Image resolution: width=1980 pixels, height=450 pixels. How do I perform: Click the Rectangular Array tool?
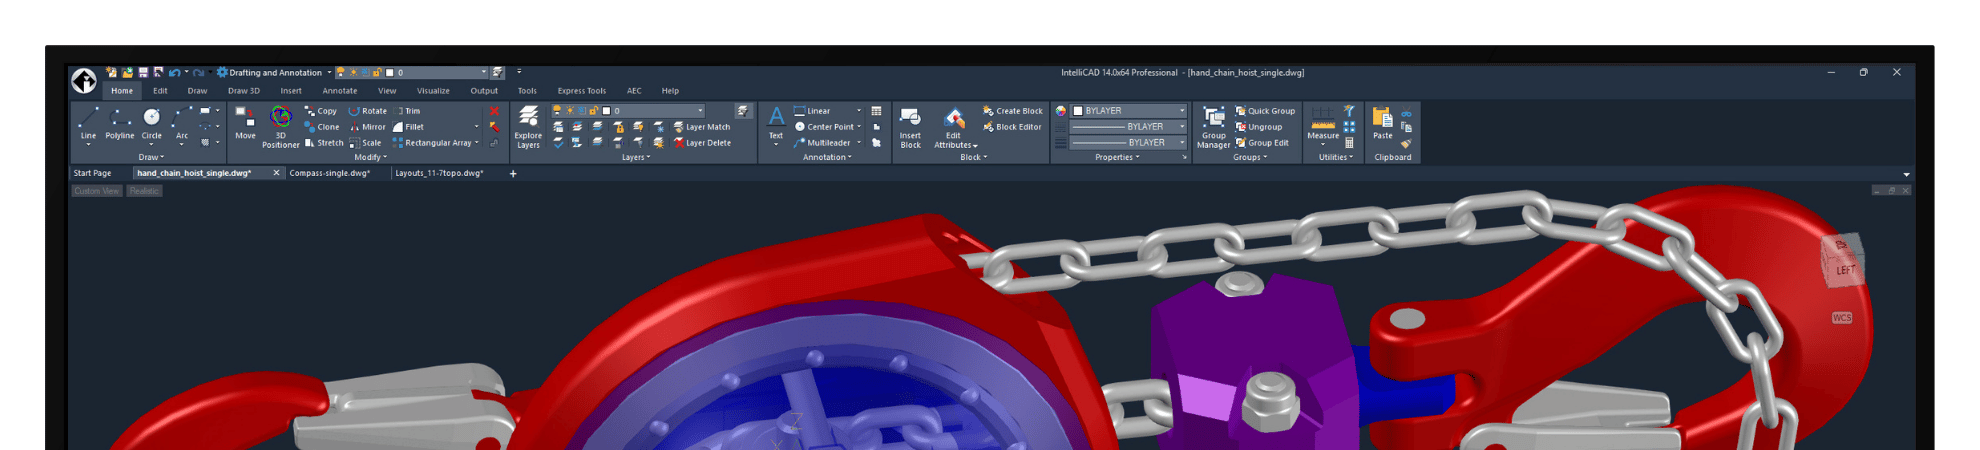pyautogui.click(x=432, y=143)
